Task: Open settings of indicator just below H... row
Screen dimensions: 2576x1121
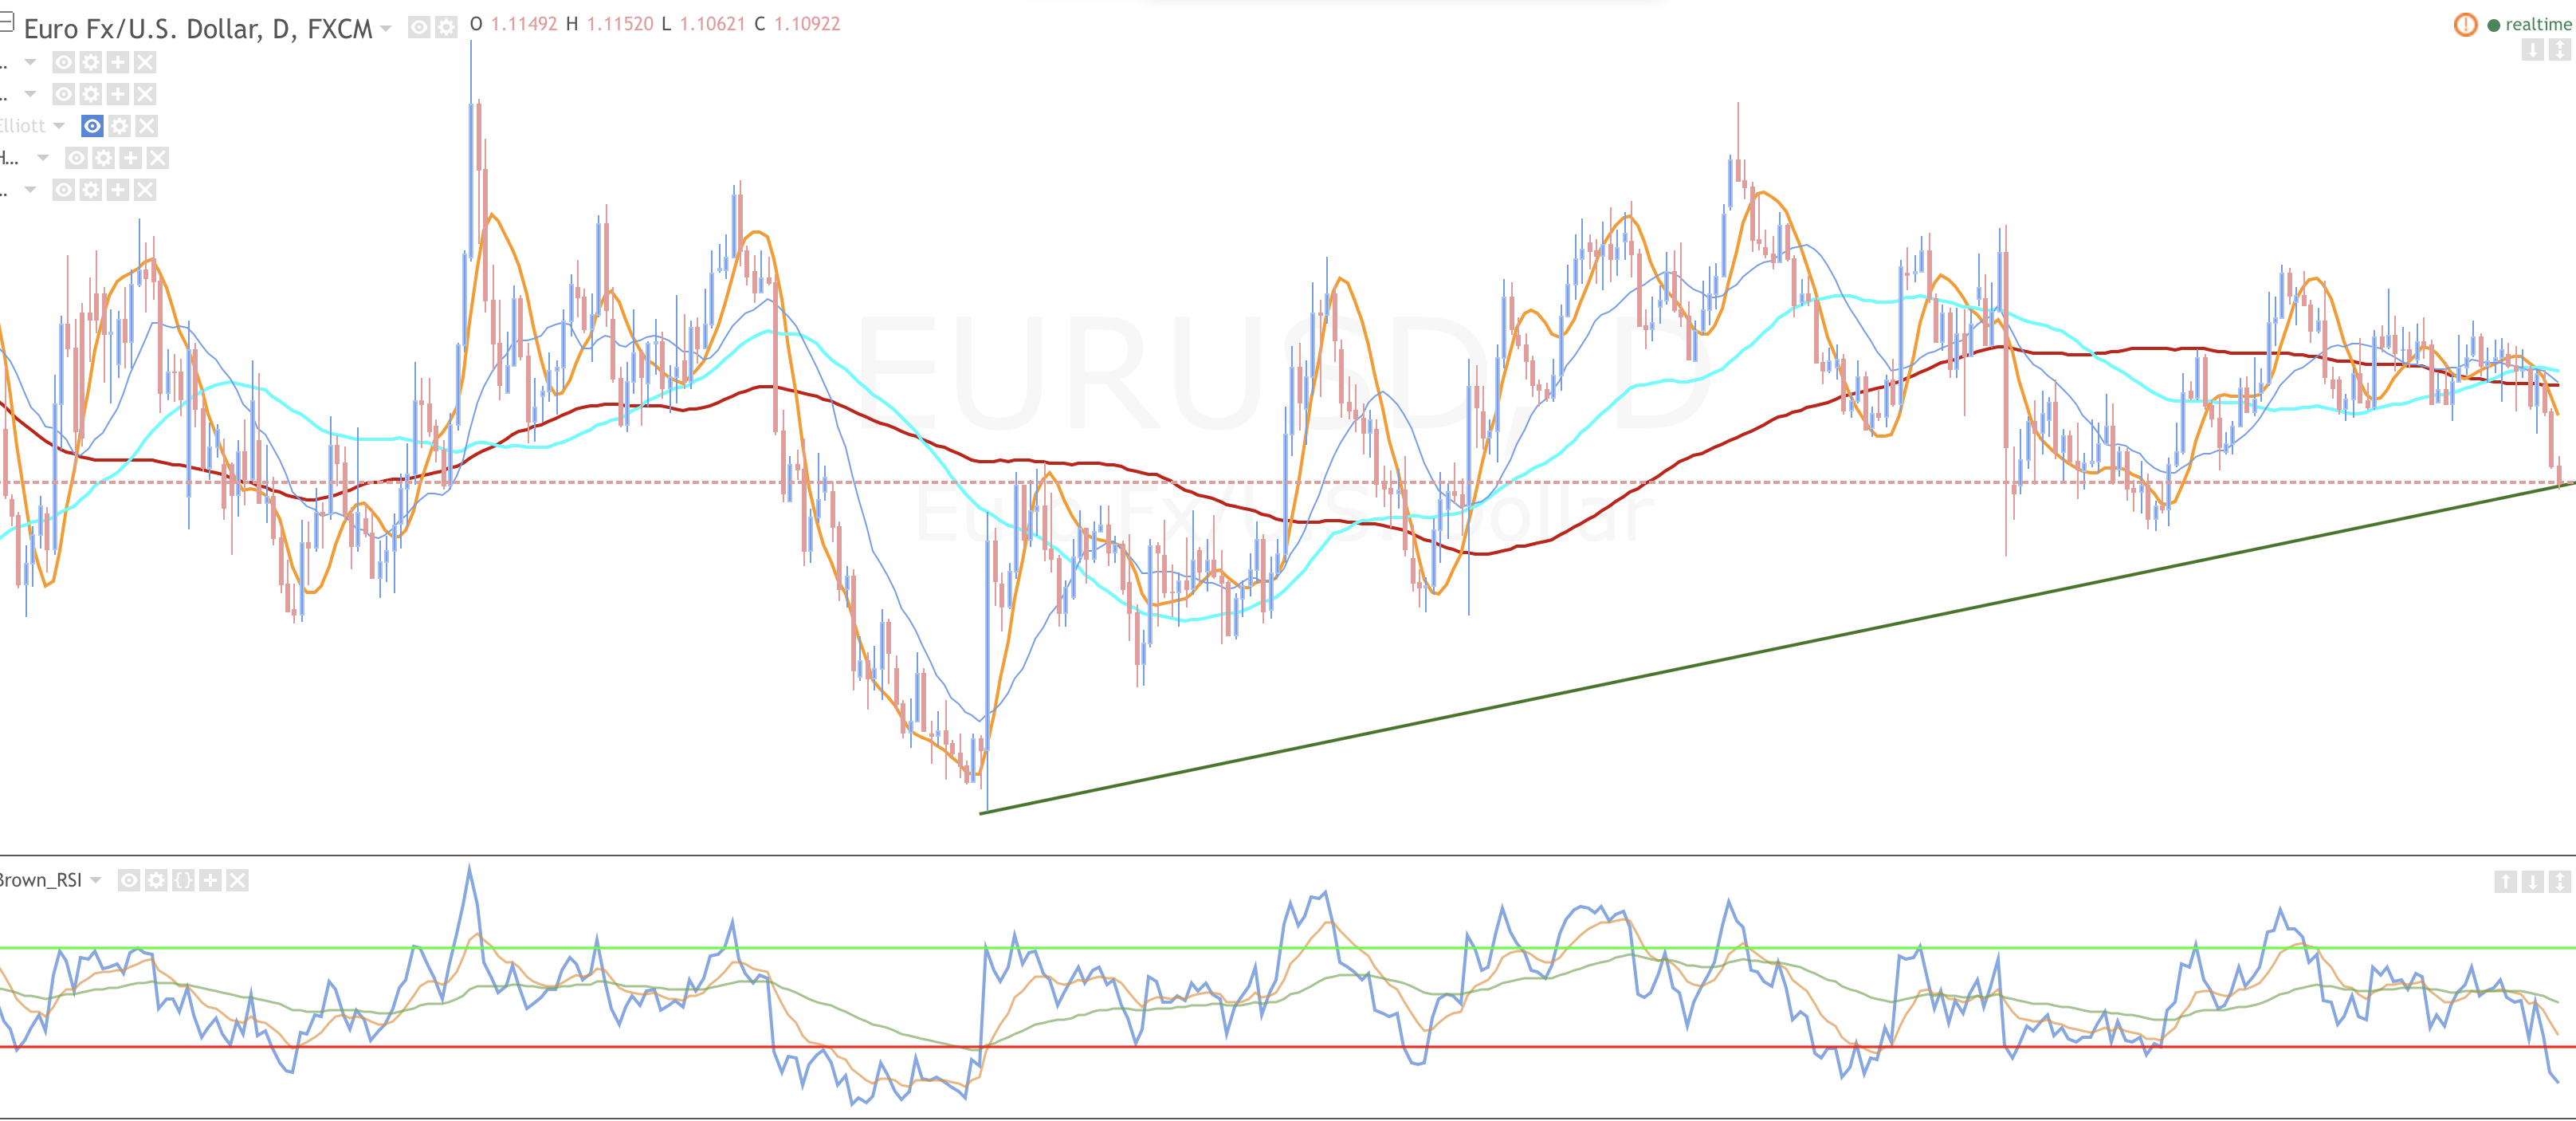Action: (91, 190)
